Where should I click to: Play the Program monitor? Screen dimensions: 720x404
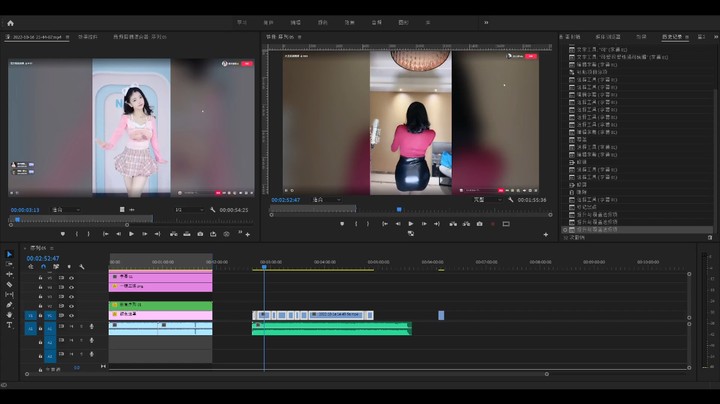pyautogui.click(x=411, y=224)
